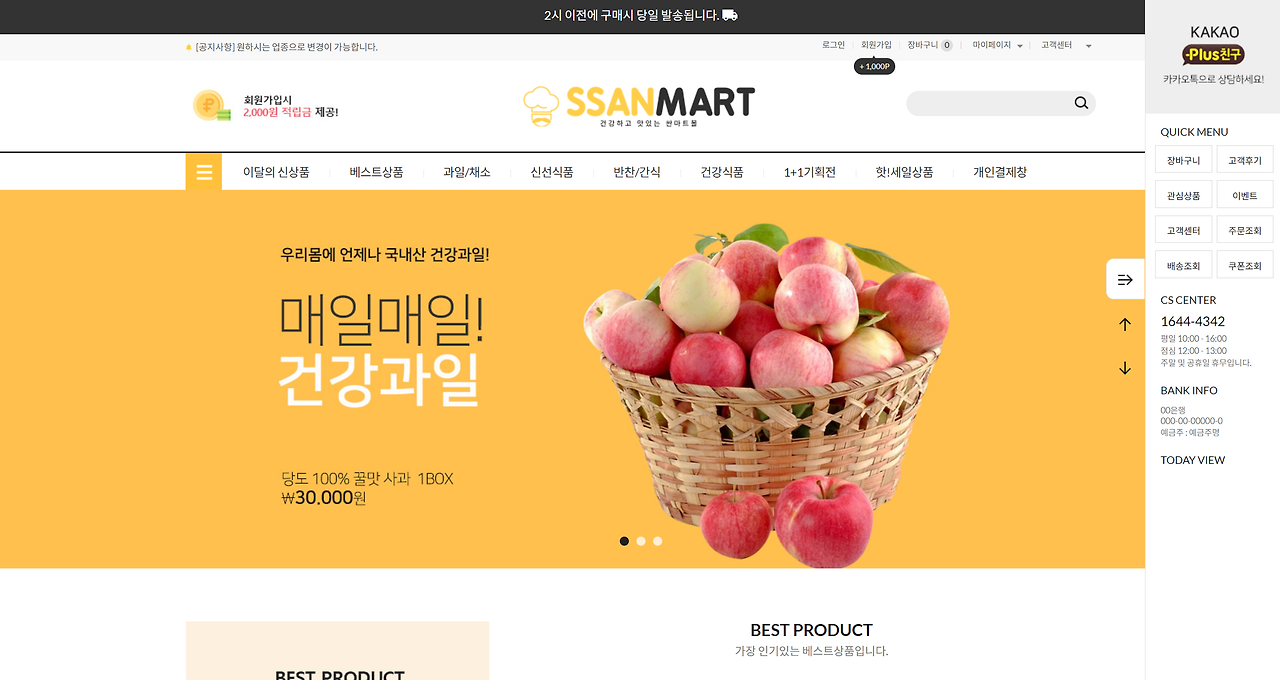Image resolution: width=1280 pixels, height=680 pixels.
Task: Click into the search input field
Action: pos(989,103)
